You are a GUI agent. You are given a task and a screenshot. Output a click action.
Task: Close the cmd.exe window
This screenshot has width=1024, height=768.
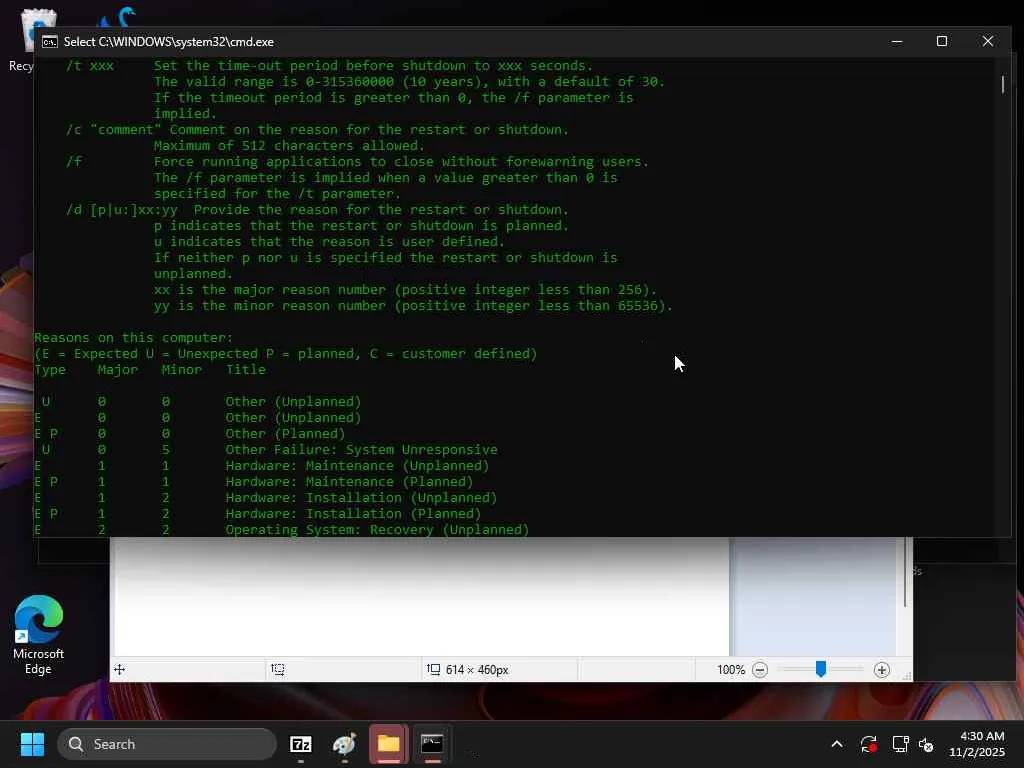[x=987, y=42]
